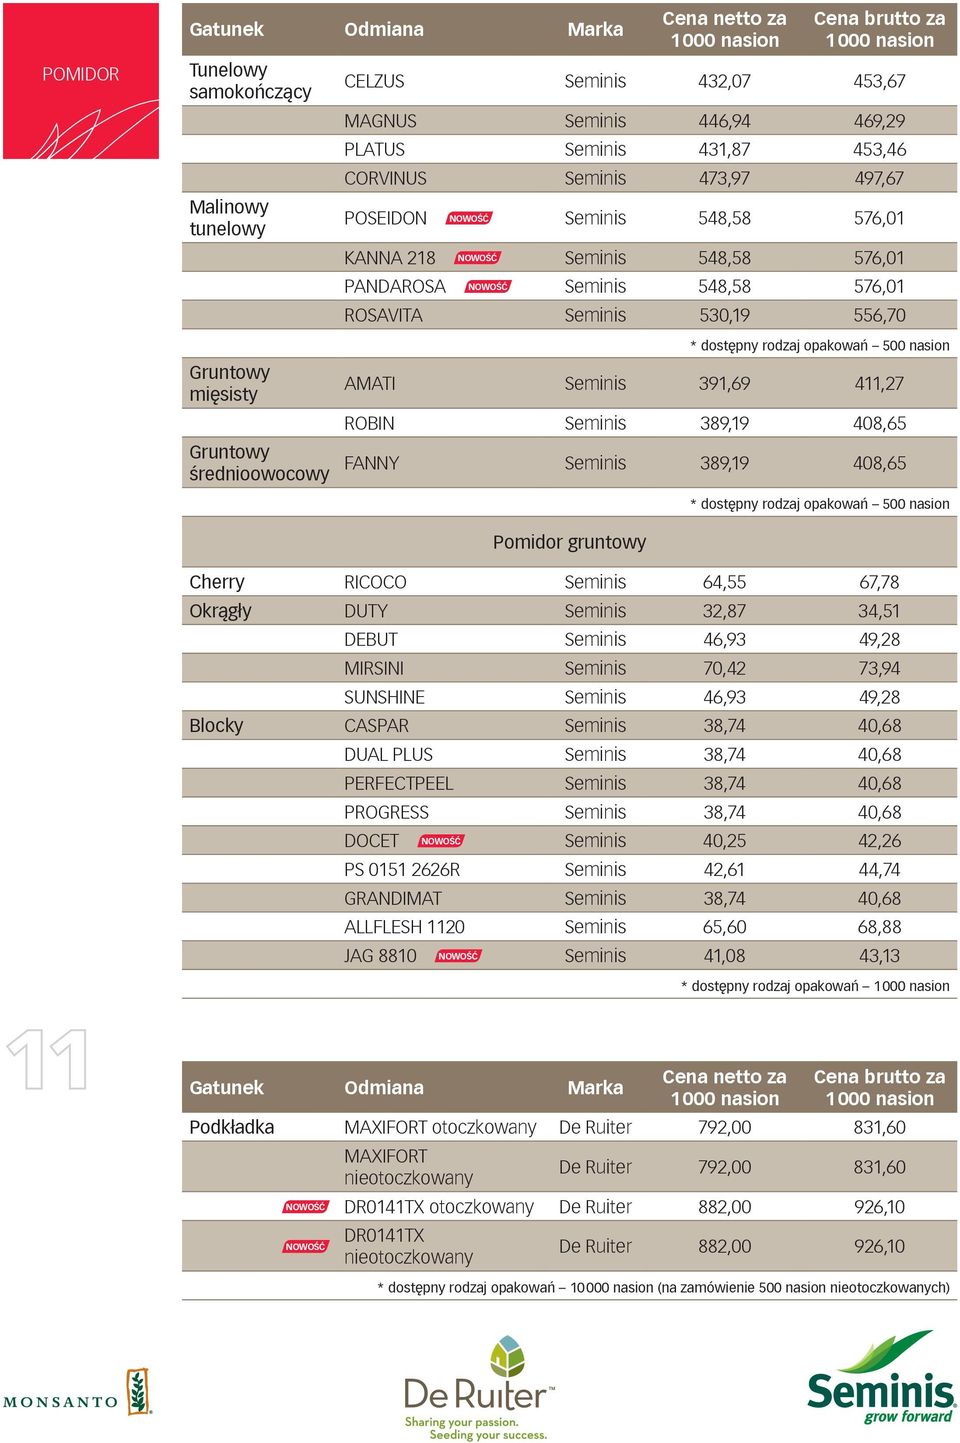The width and height of the screenshot is (960, 1443).
Task: Click the NOWOŚĆ badge next to JAG 8810
Action: coord(458,956)
